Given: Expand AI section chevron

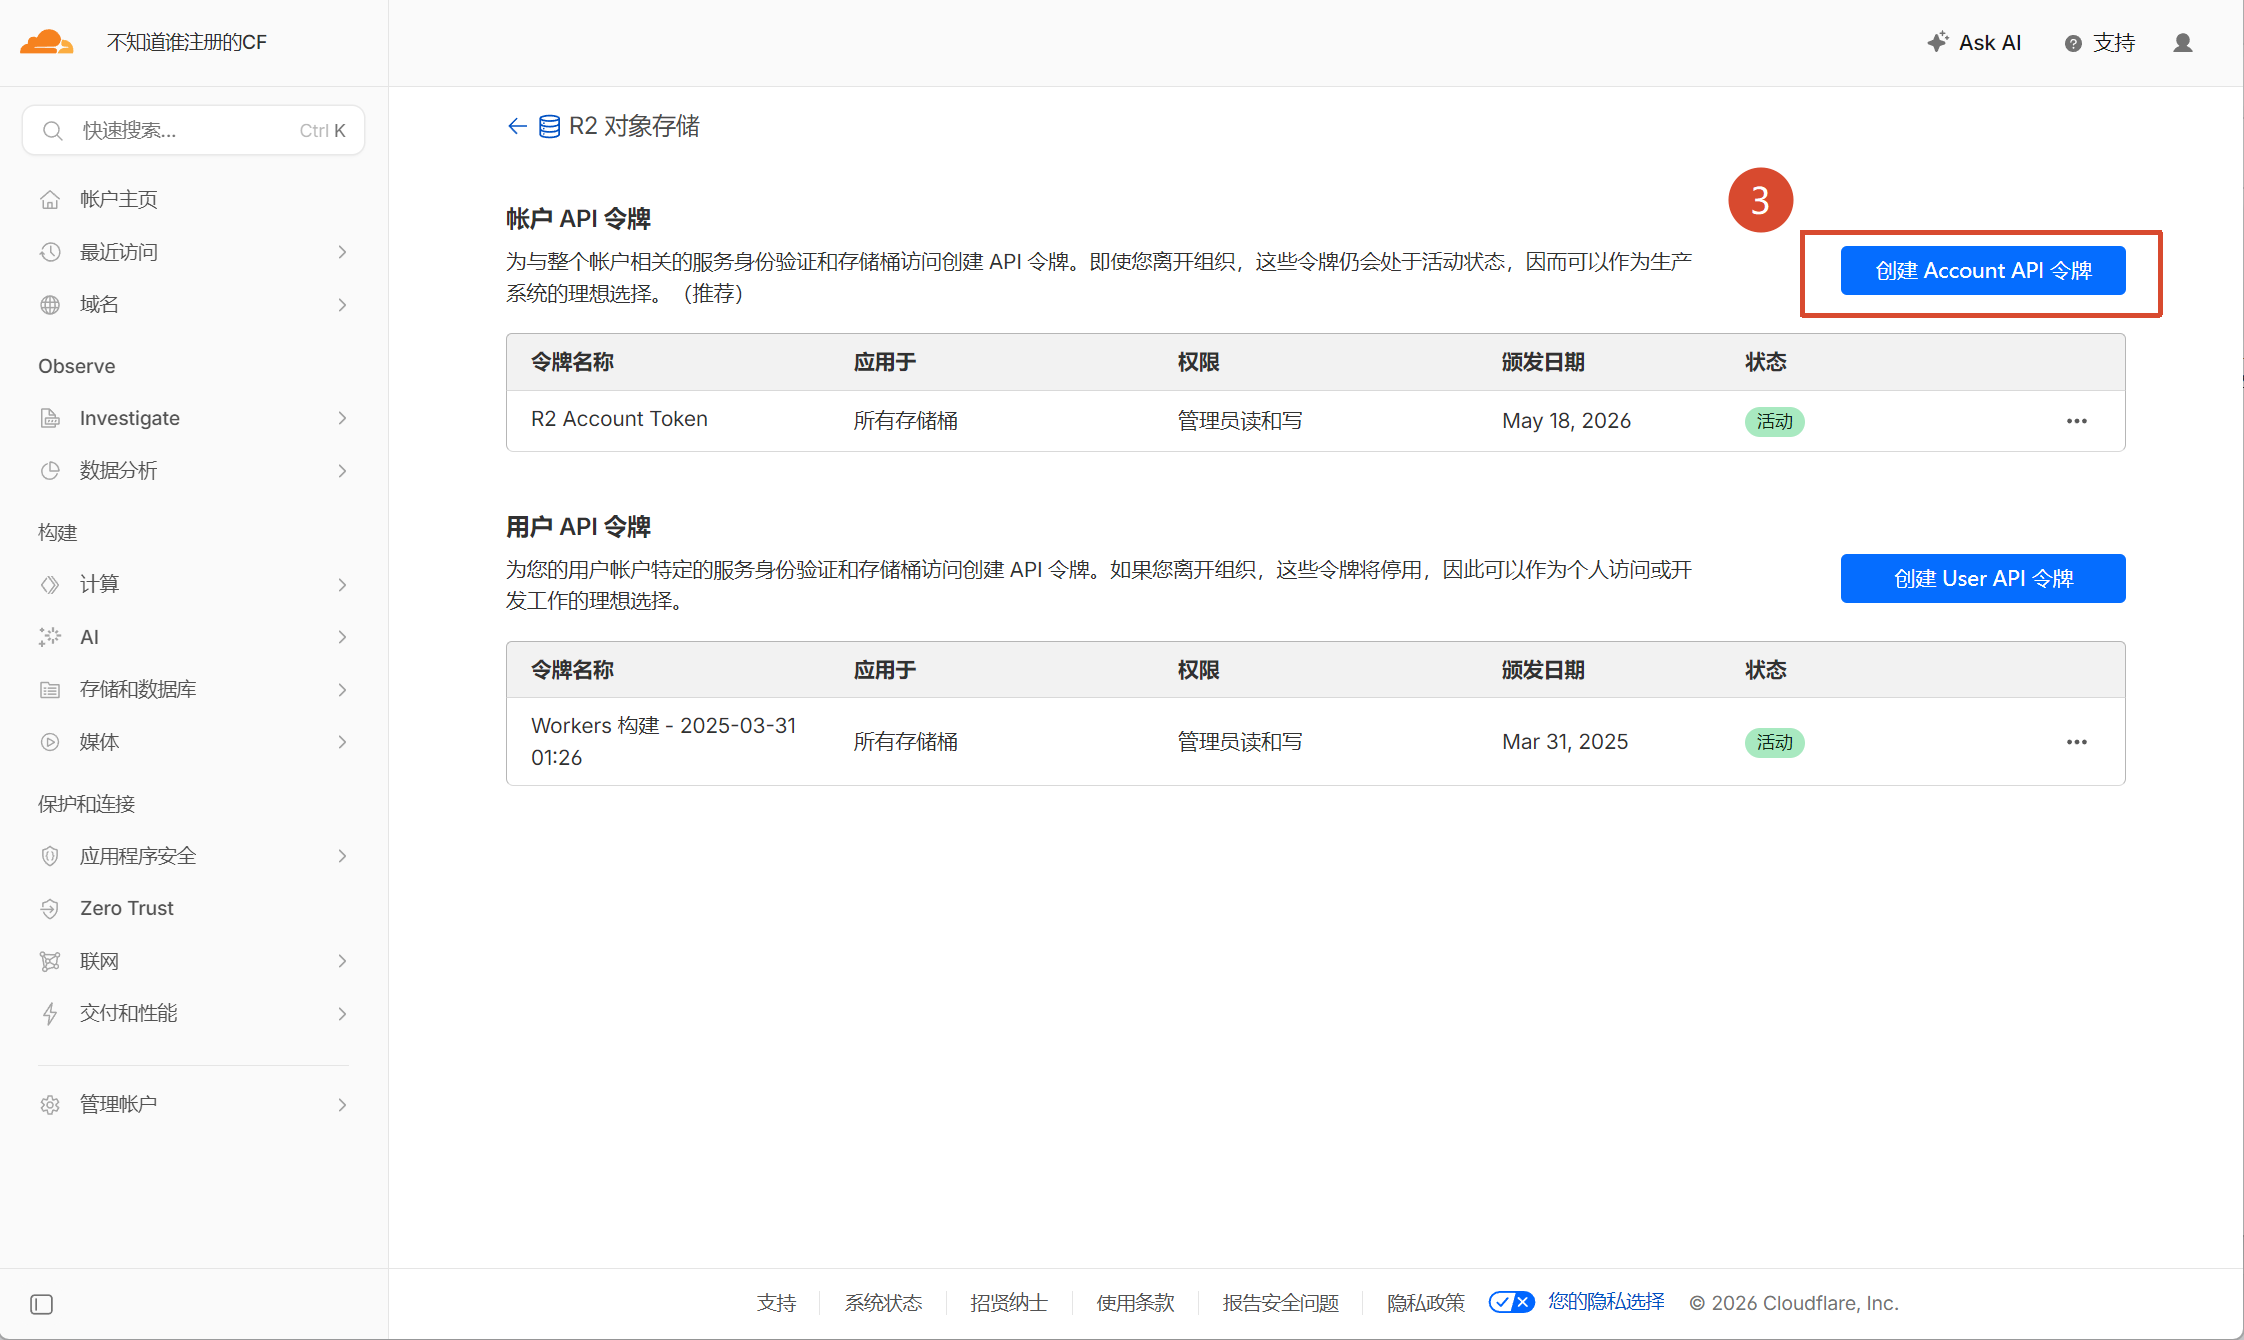Looking at the screenshot, I should pyautogui.click(x=342, y=637).
